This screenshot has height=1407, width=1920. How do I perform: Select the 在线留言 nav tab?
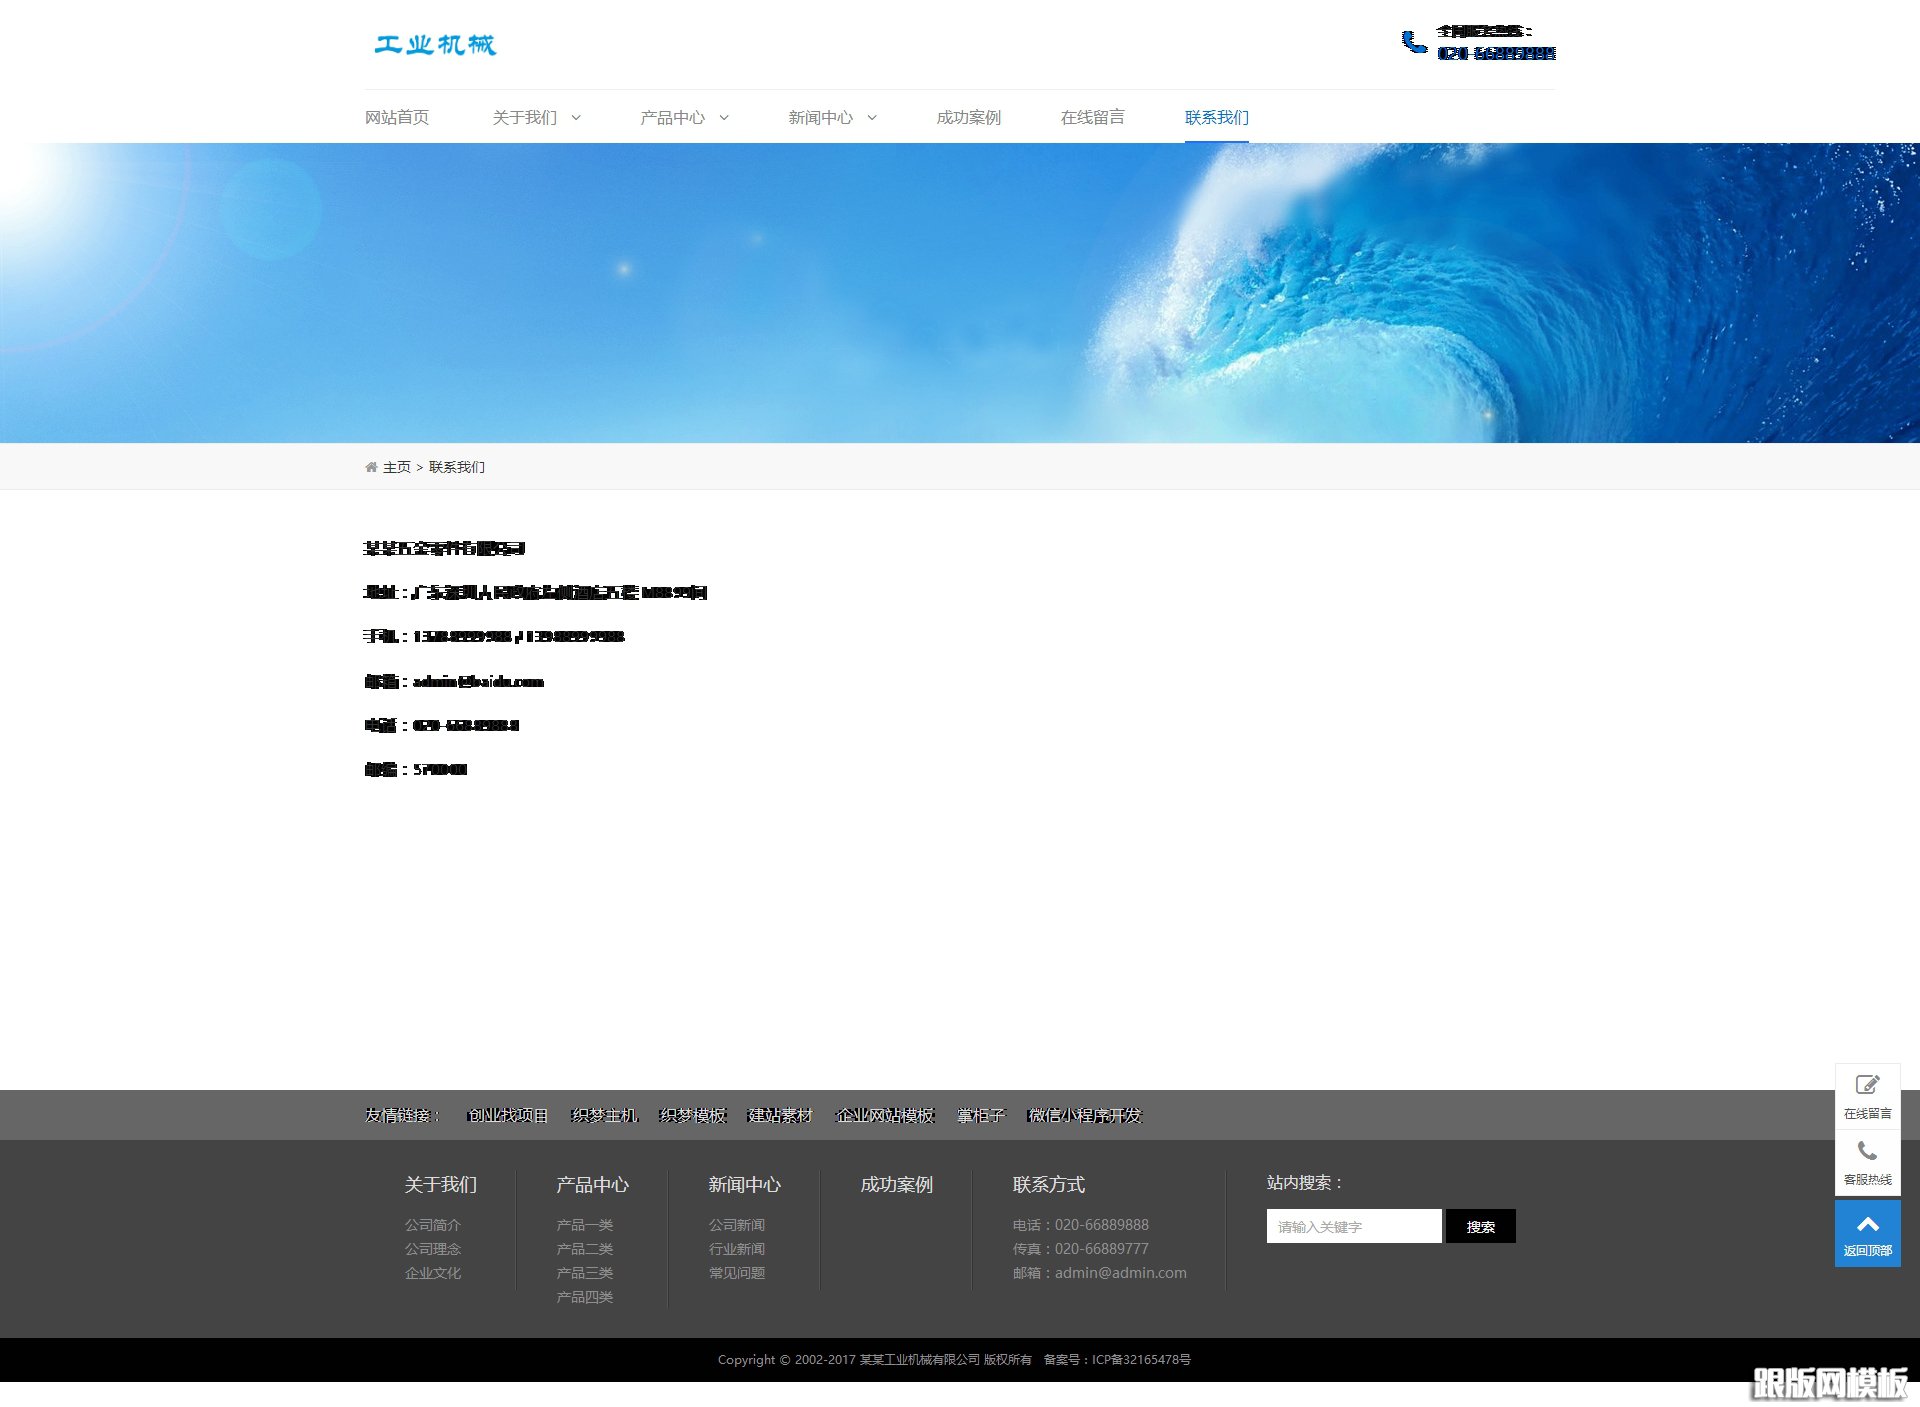click(1092, 118)
